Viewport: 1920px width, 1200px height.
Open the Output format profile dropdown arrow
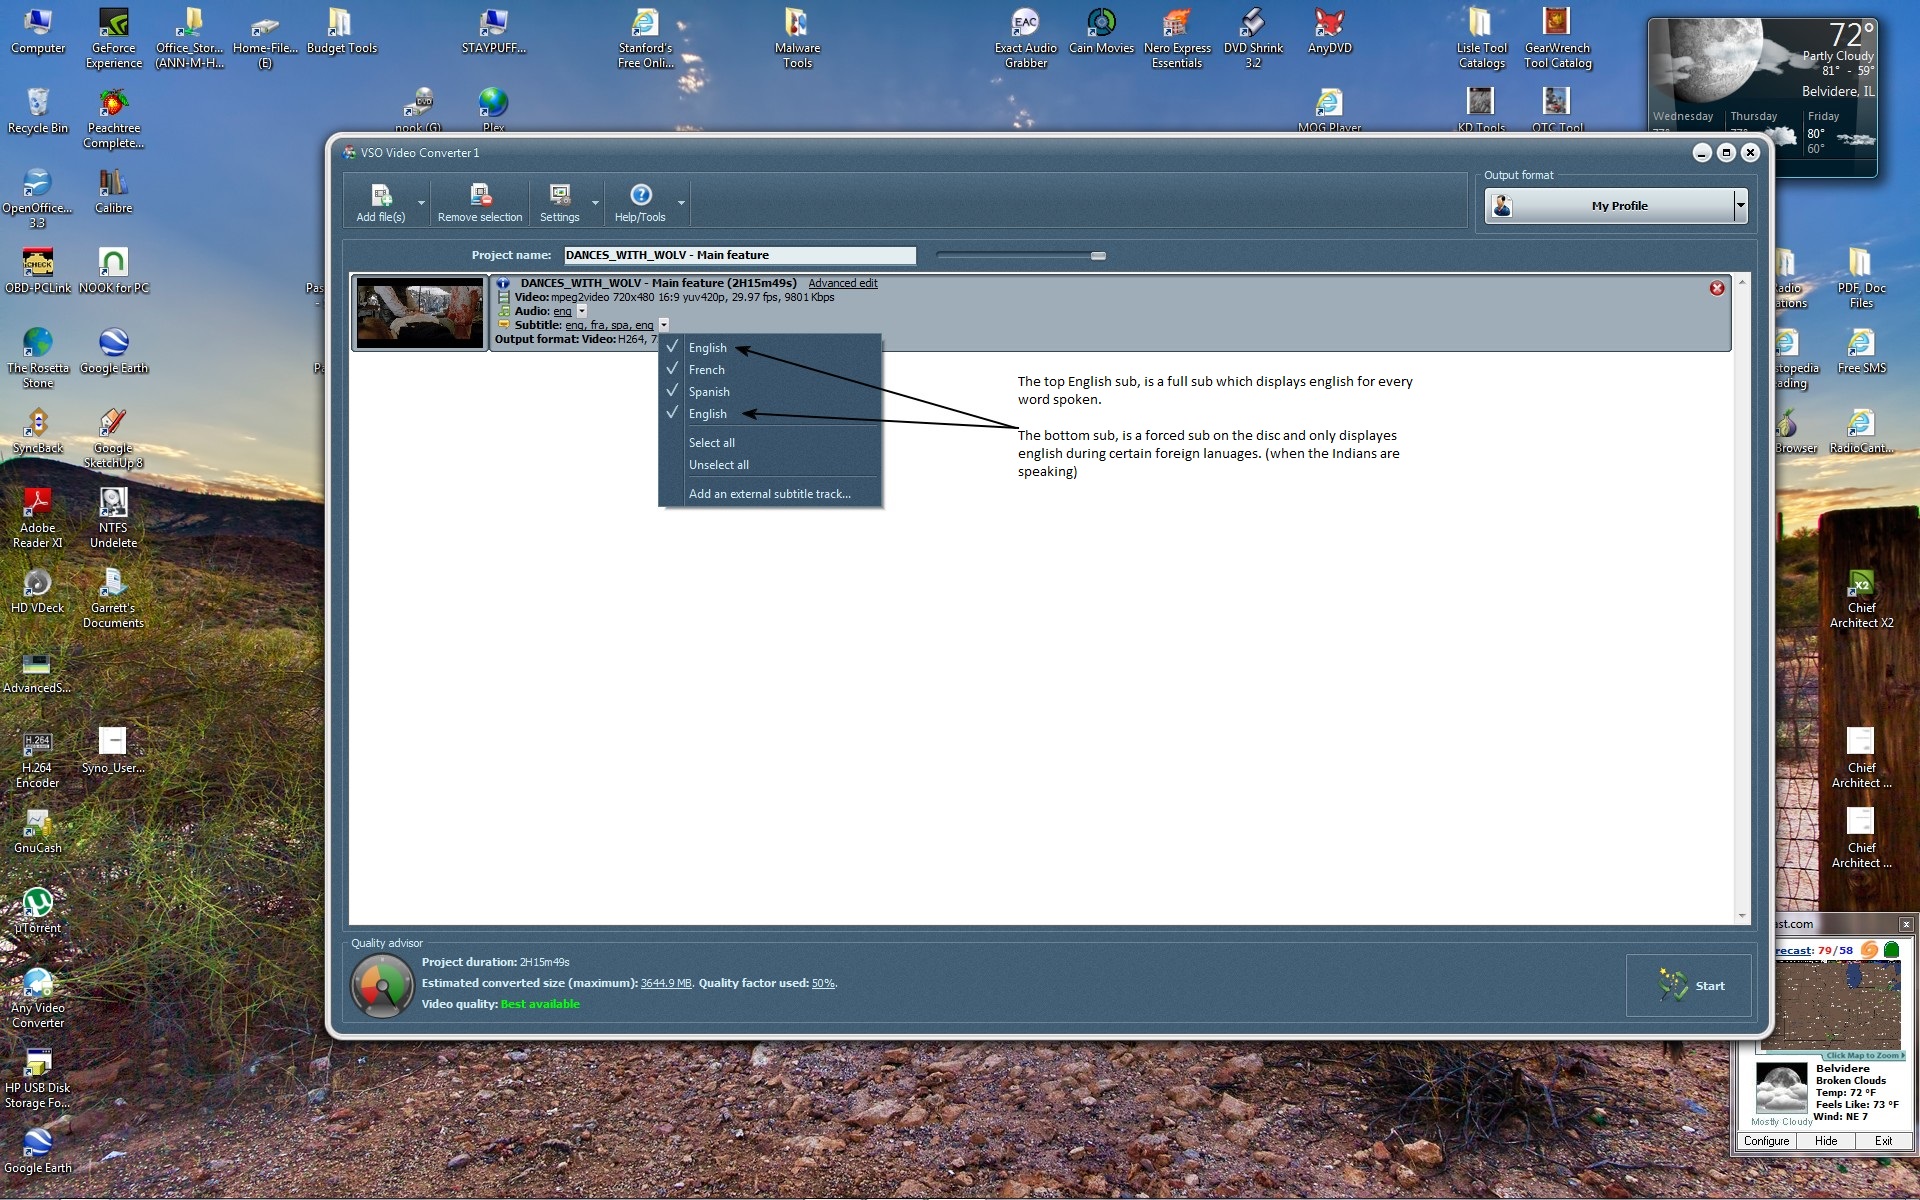pyautogui.click(x=1740, y=206)
